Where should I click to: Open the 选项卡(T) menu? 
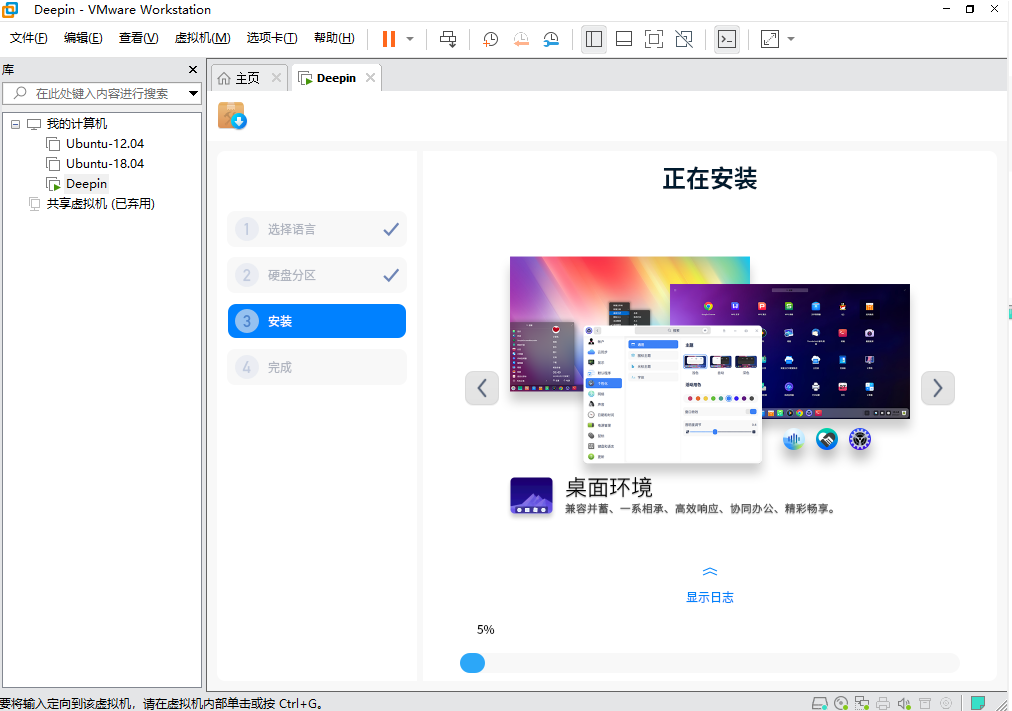272,38
